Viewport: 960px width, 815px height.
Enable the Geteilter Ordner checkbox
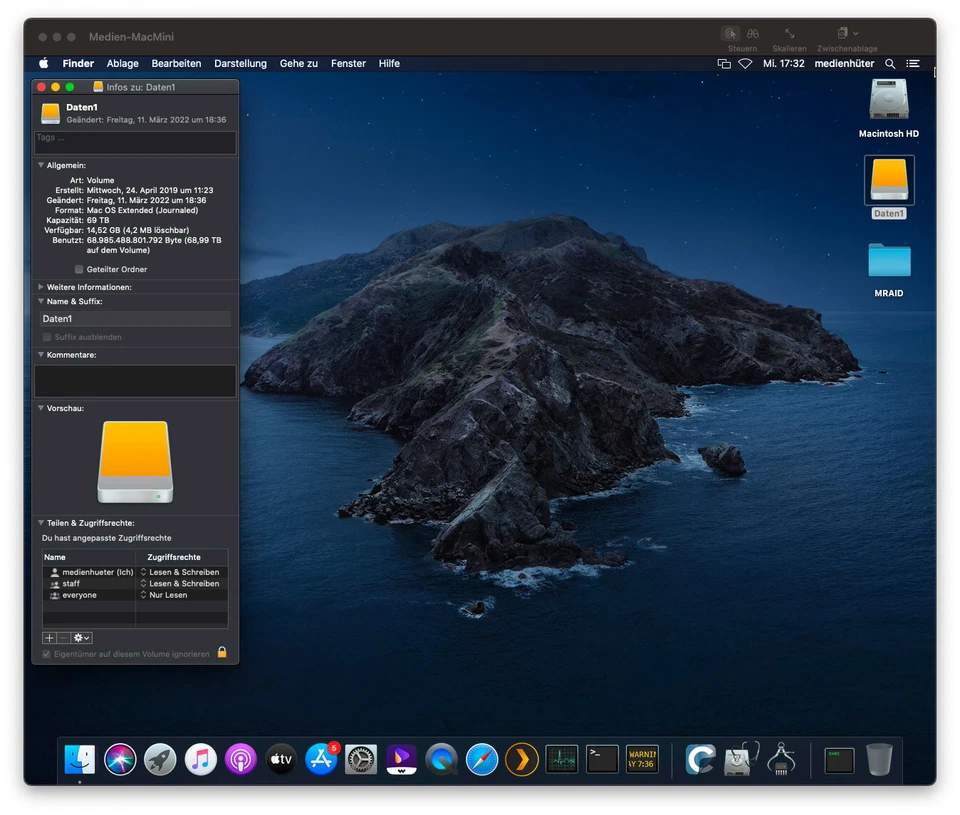click(78, 268)
